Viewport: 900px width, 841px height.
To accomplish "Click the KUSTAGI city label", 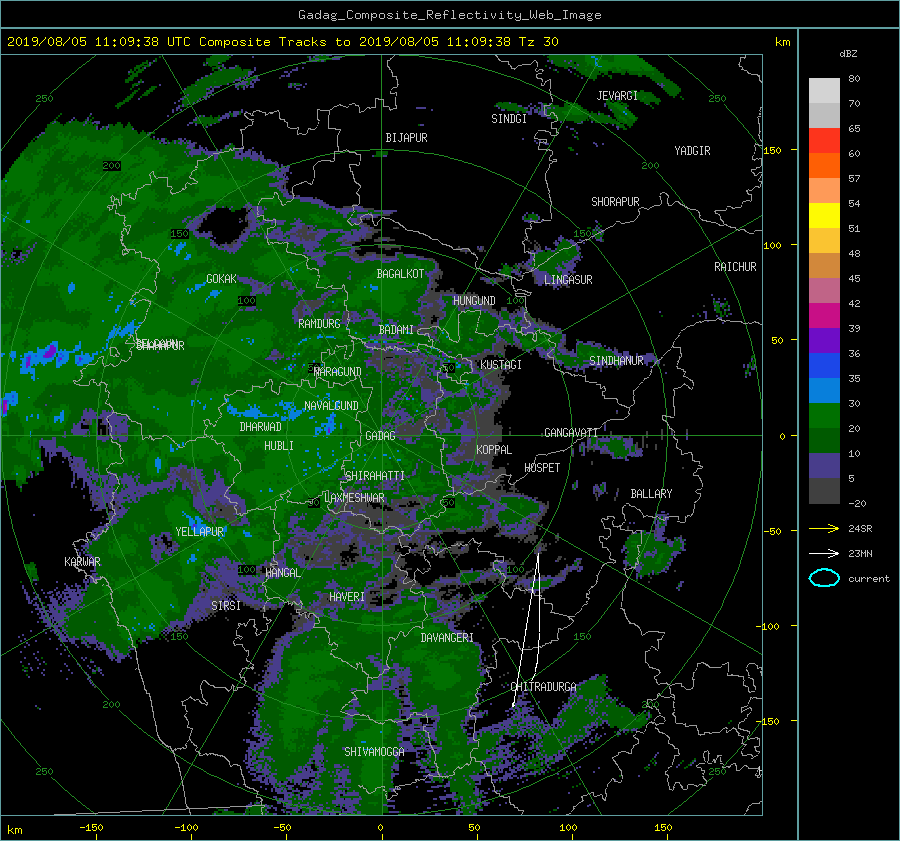I will tap(501, 365).
